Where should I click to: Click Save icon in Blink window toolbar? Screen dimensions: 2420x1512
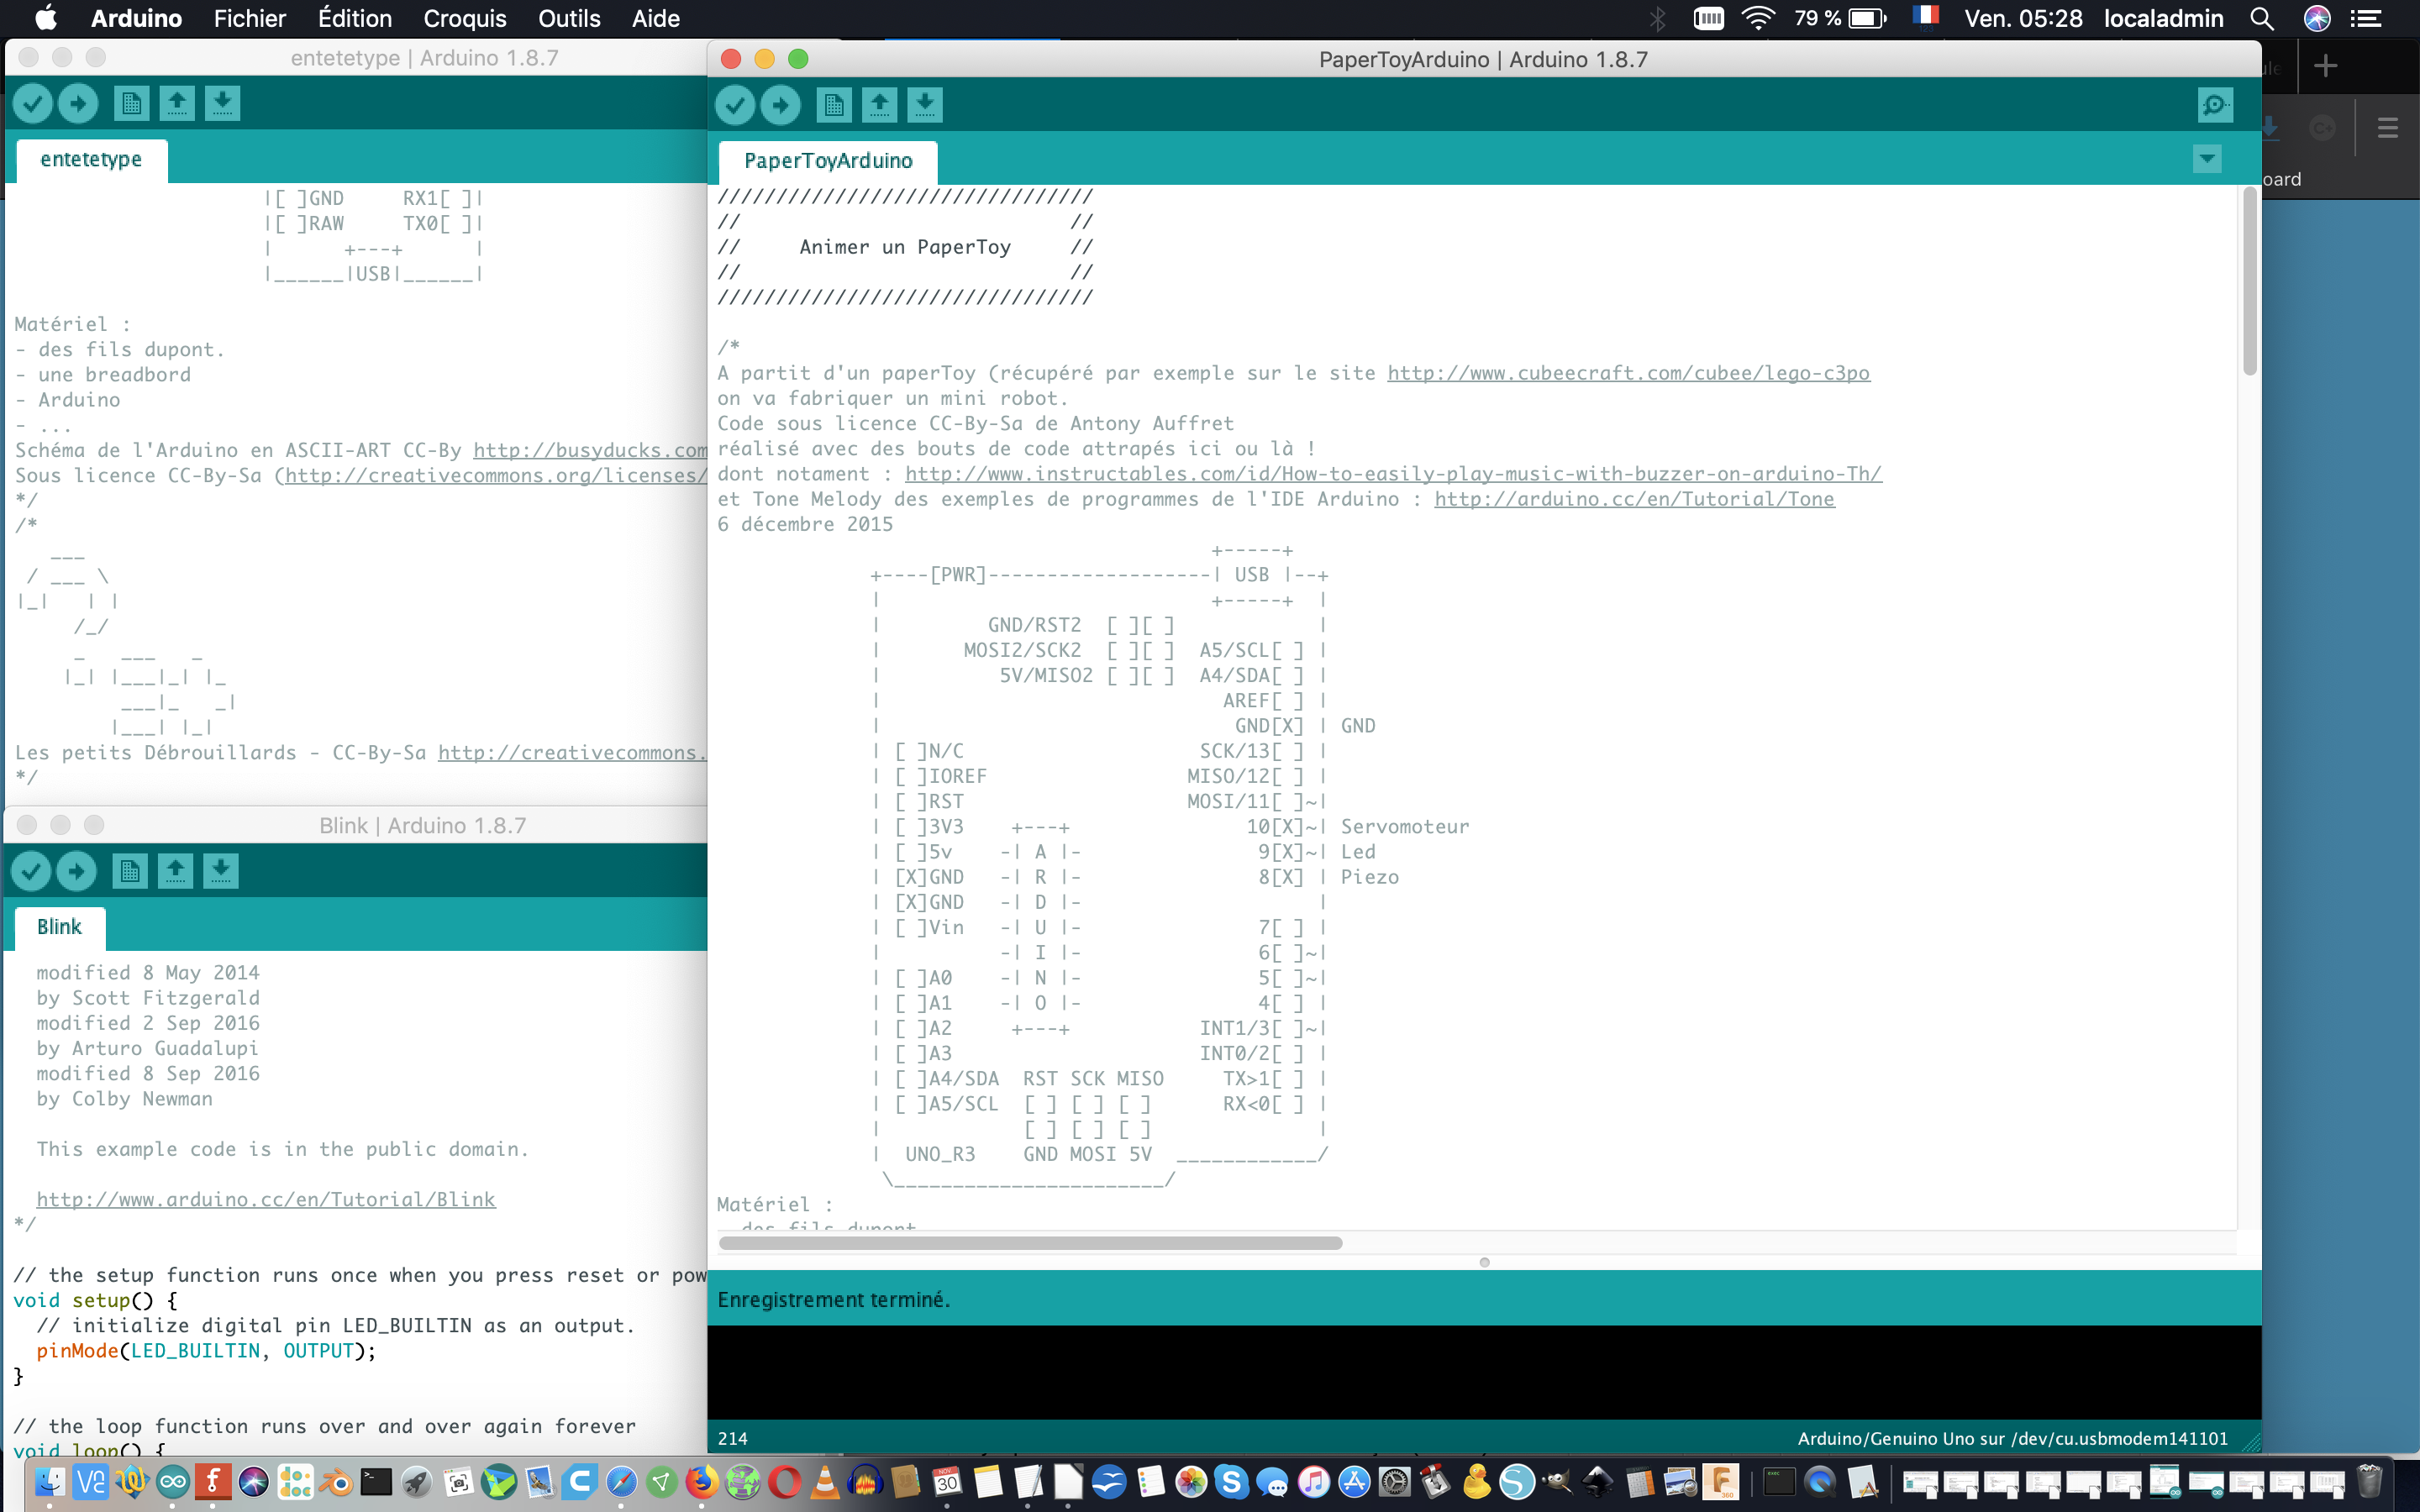point(221,871)
